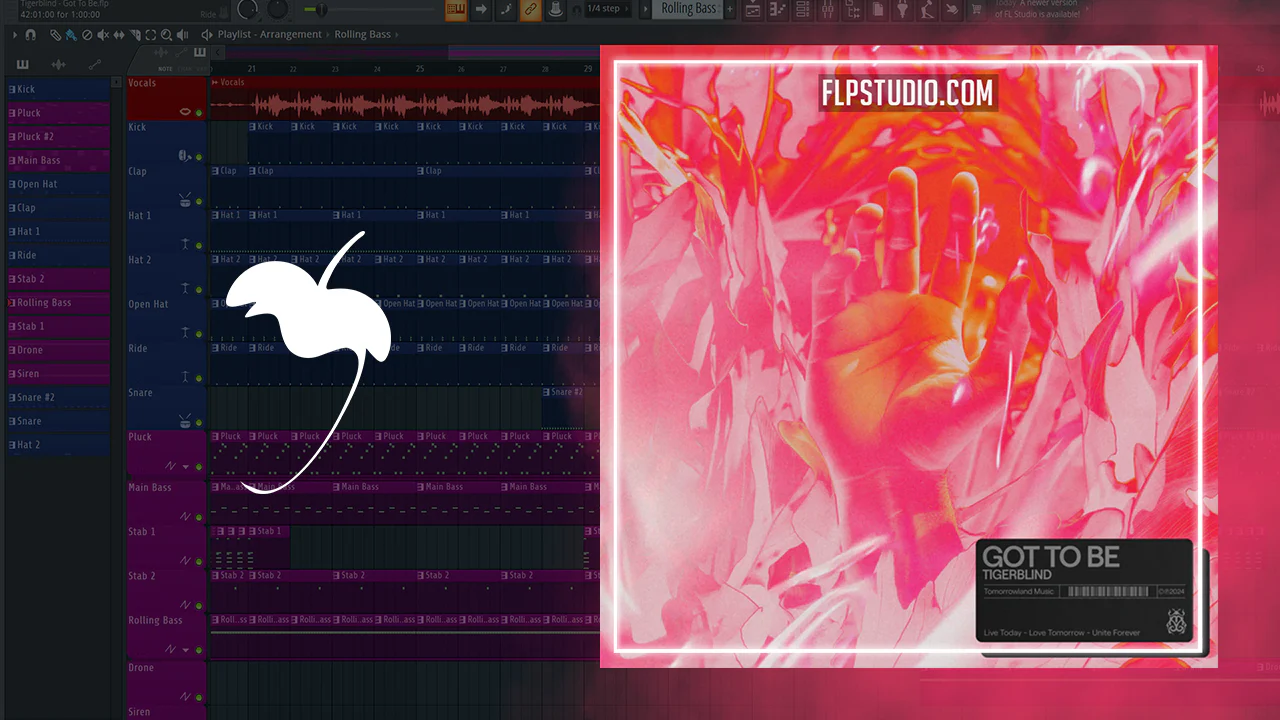Select the pencil draw tool
Image resolution: width=1280 pixels, height=720 pixels.
tap(56, 35)
